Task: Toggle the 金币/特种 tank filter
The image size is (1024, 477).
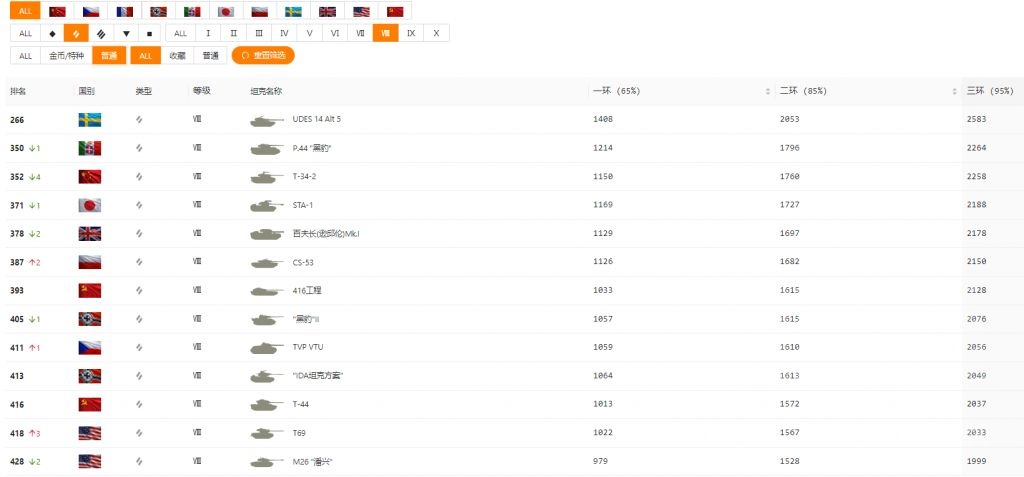Action: 66,55
